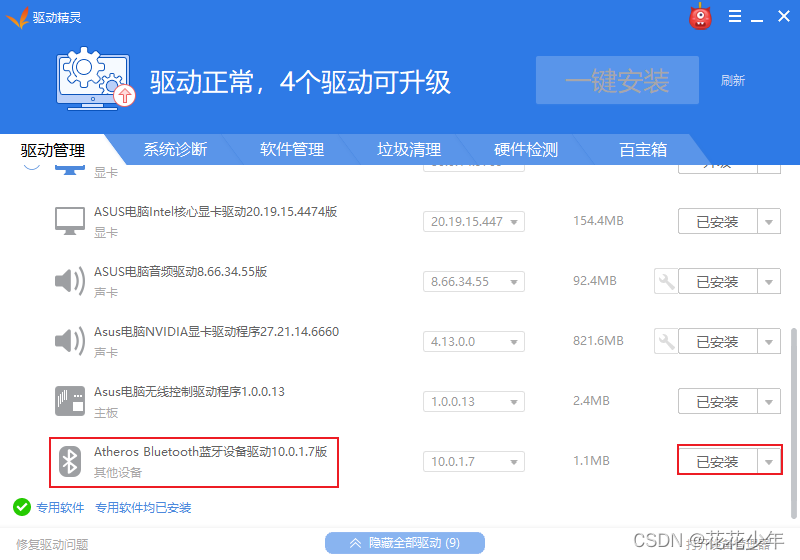
Task: Click motherboard icon of Asus wireless control driver
Action: 70,401
